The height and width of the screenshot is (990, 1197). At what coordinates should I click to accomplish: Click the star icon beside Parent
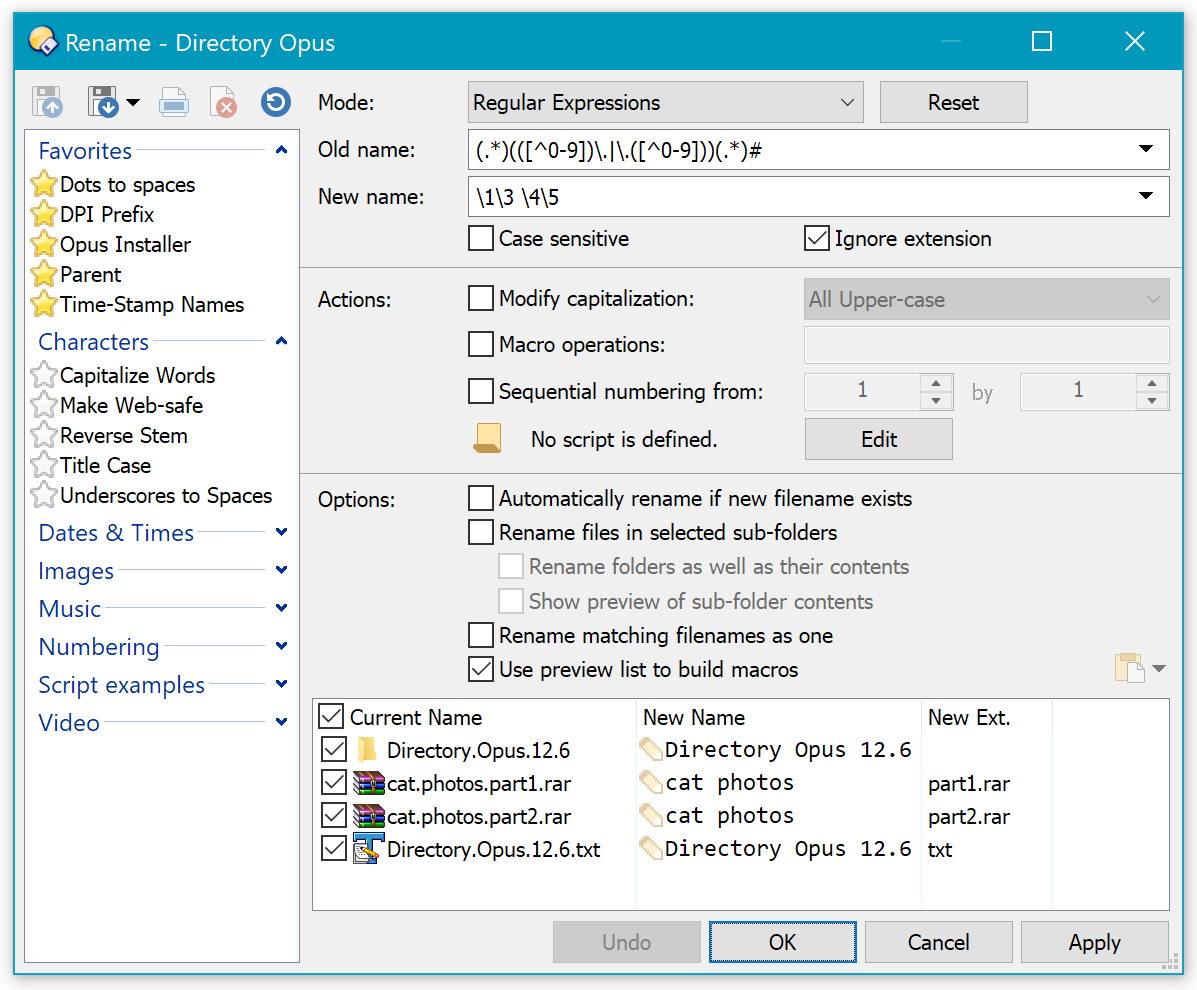(x=44, y=274)
